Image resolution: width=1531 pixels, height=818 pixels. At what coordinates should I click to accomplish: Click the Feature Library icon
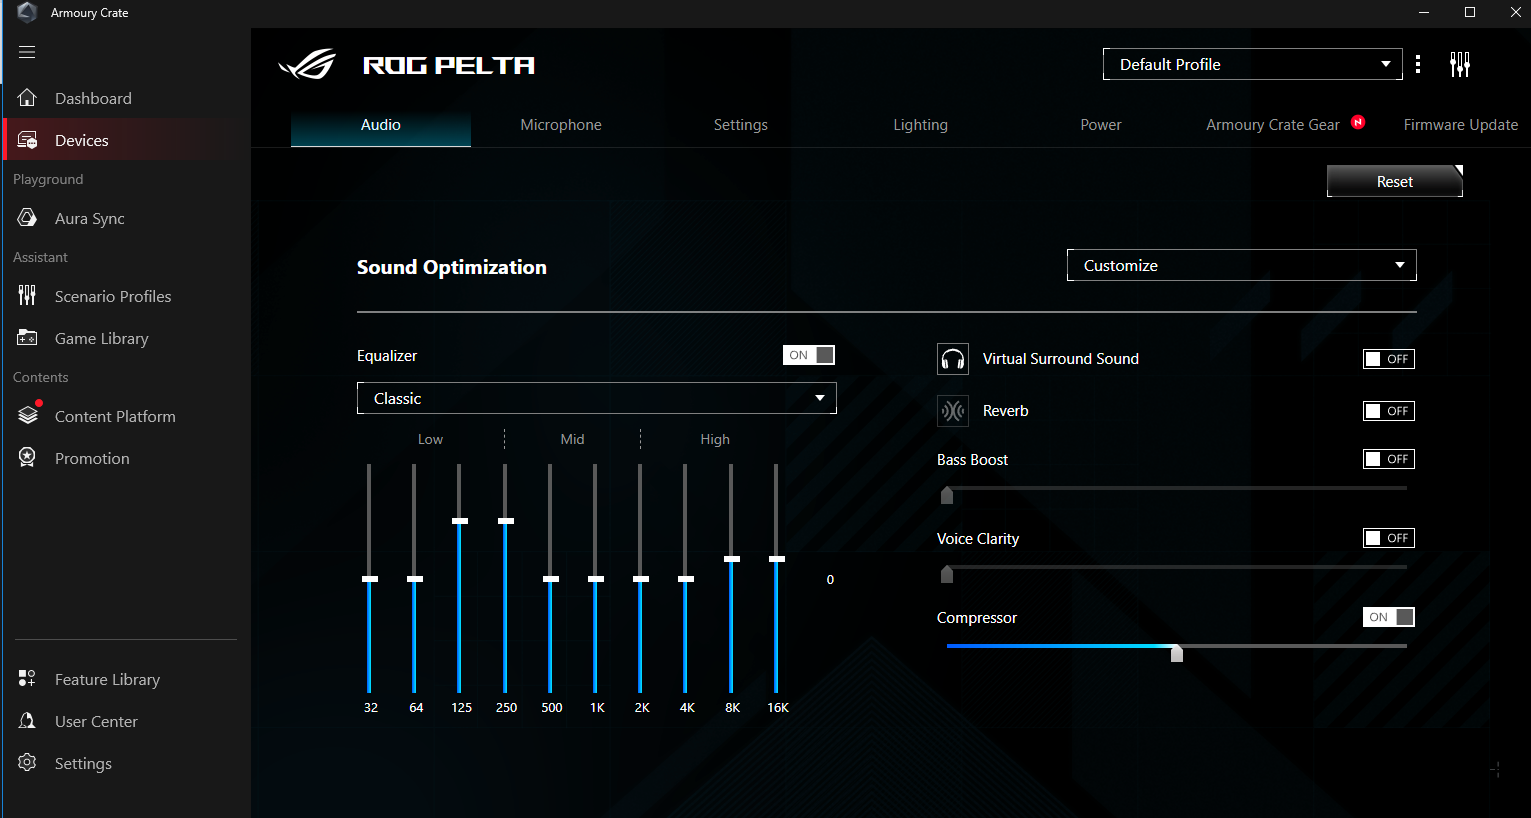coord(28,679)
